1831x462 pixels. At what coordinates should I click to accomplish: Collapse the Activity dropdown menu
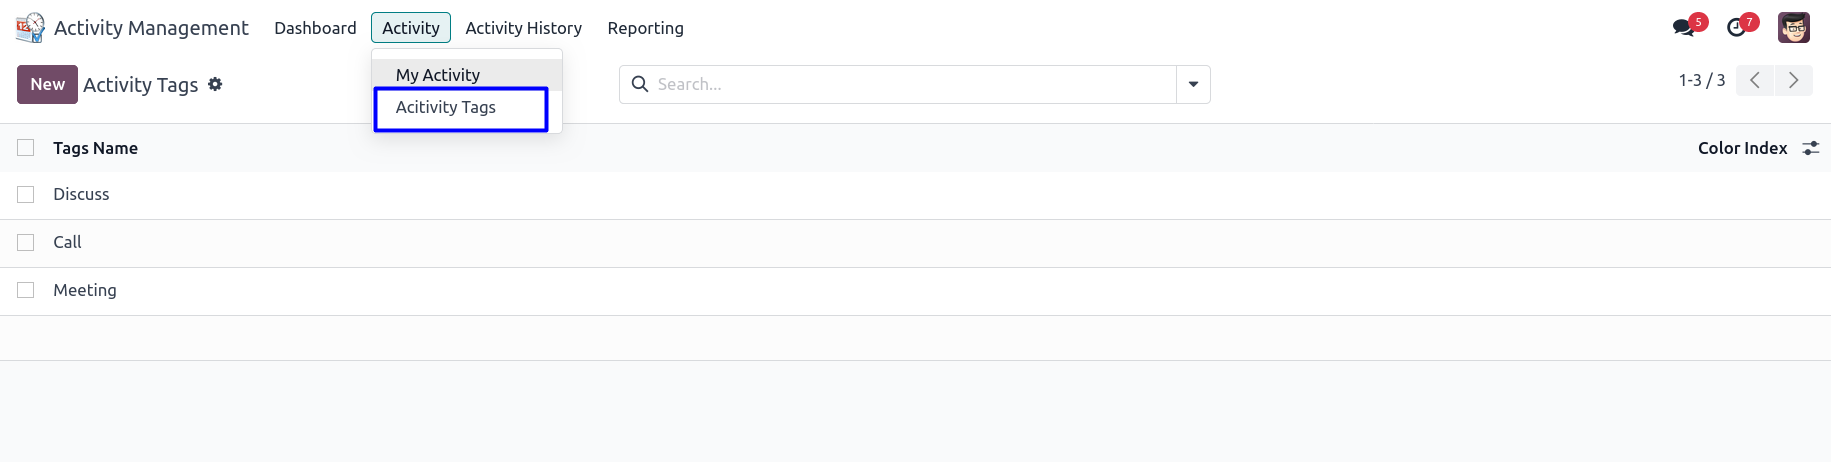tap(411, 28)
